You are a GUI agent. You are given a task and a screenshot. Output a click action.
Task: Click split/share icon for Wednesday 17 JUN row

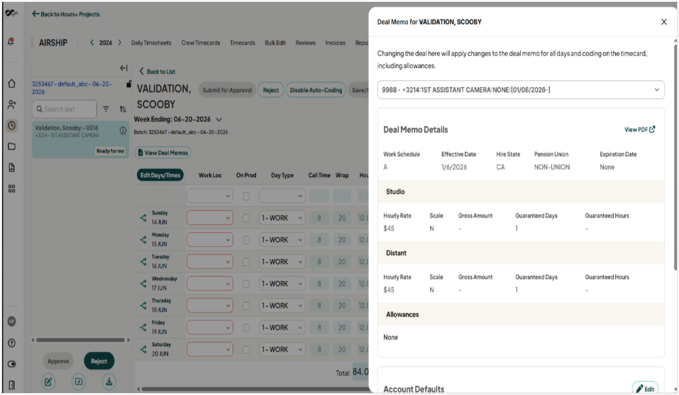click(x=143, y=284)
